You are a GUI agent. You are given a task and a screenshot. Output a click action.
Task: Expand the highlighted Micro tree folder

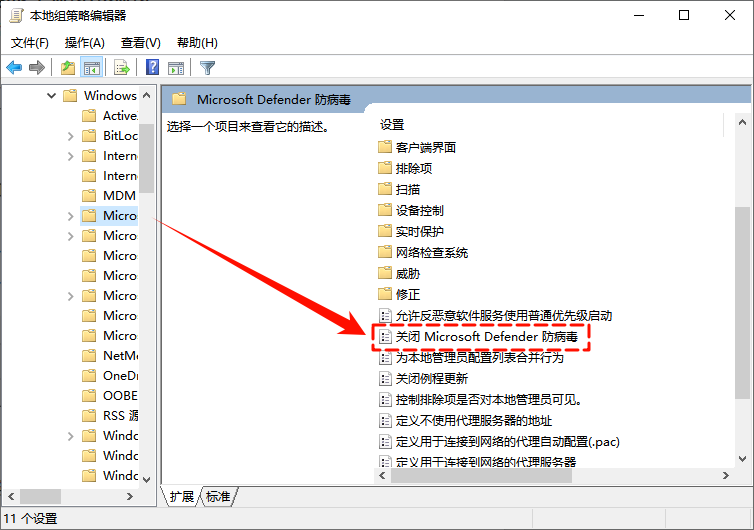(x=71, y=216)
